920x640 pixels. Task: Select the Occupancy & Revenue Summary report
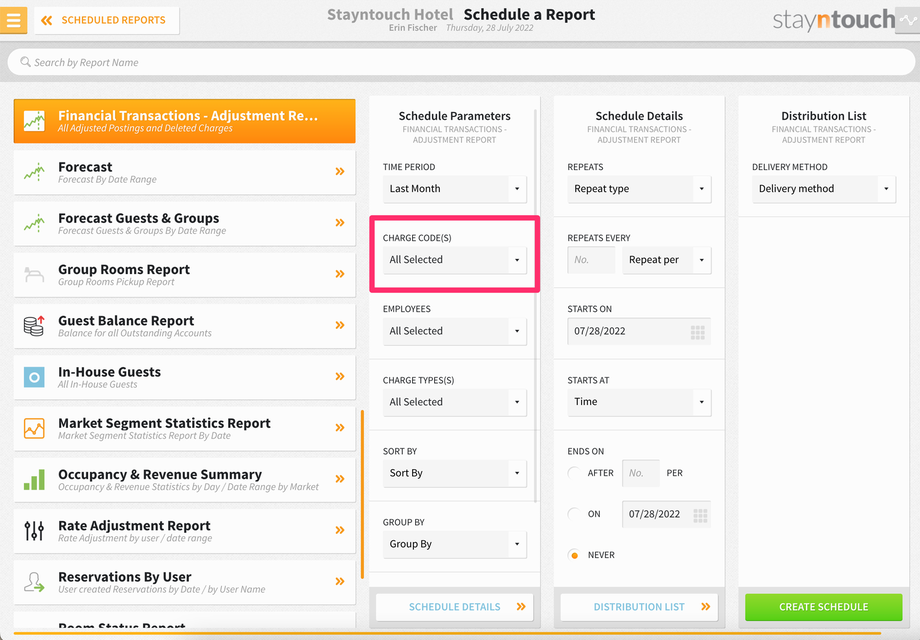click(x=184, y=479)
